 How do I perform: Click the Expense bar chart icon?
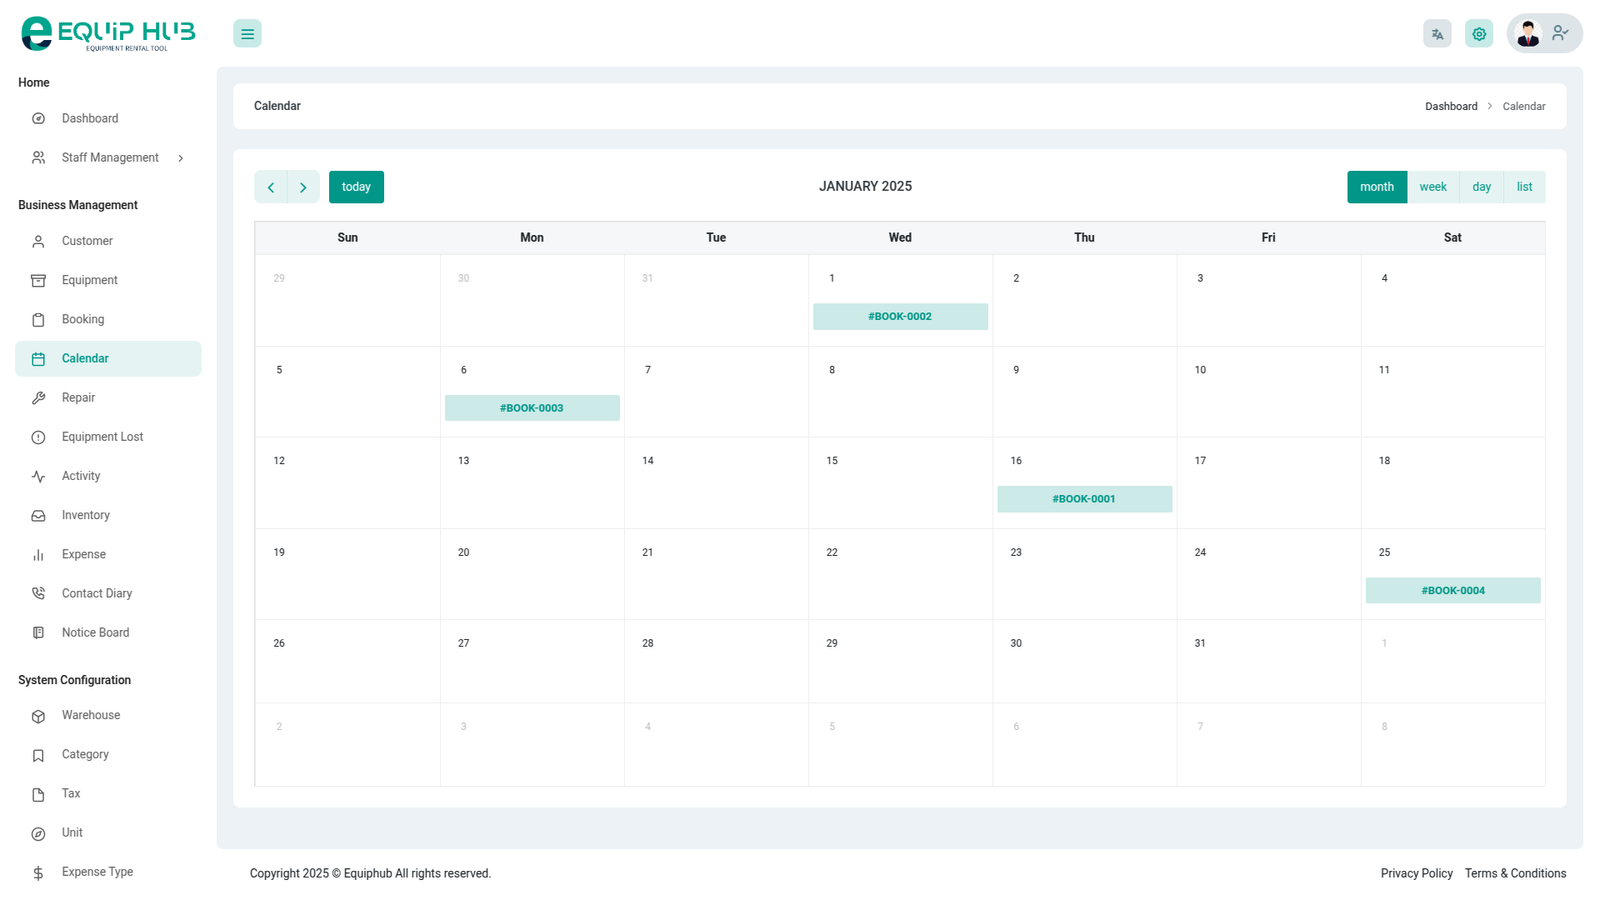[38, 555]
